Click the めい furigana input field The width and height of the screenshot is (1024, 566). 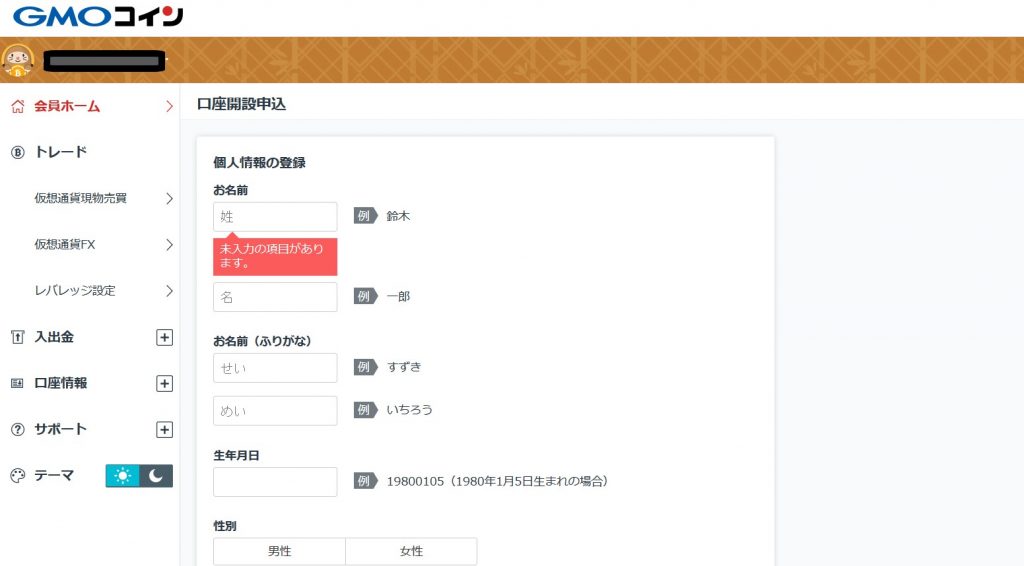tap(275, 411)
